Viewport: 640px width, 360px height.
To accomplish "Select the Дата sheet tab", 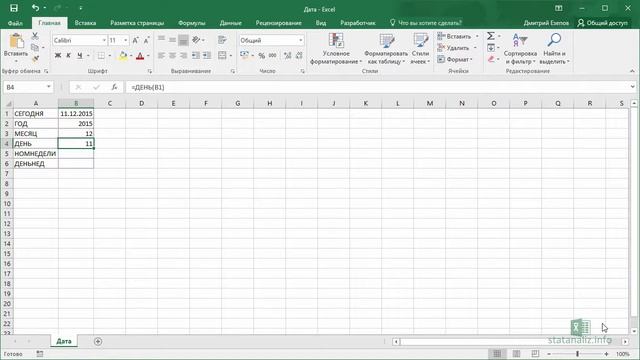I will 64,341.
